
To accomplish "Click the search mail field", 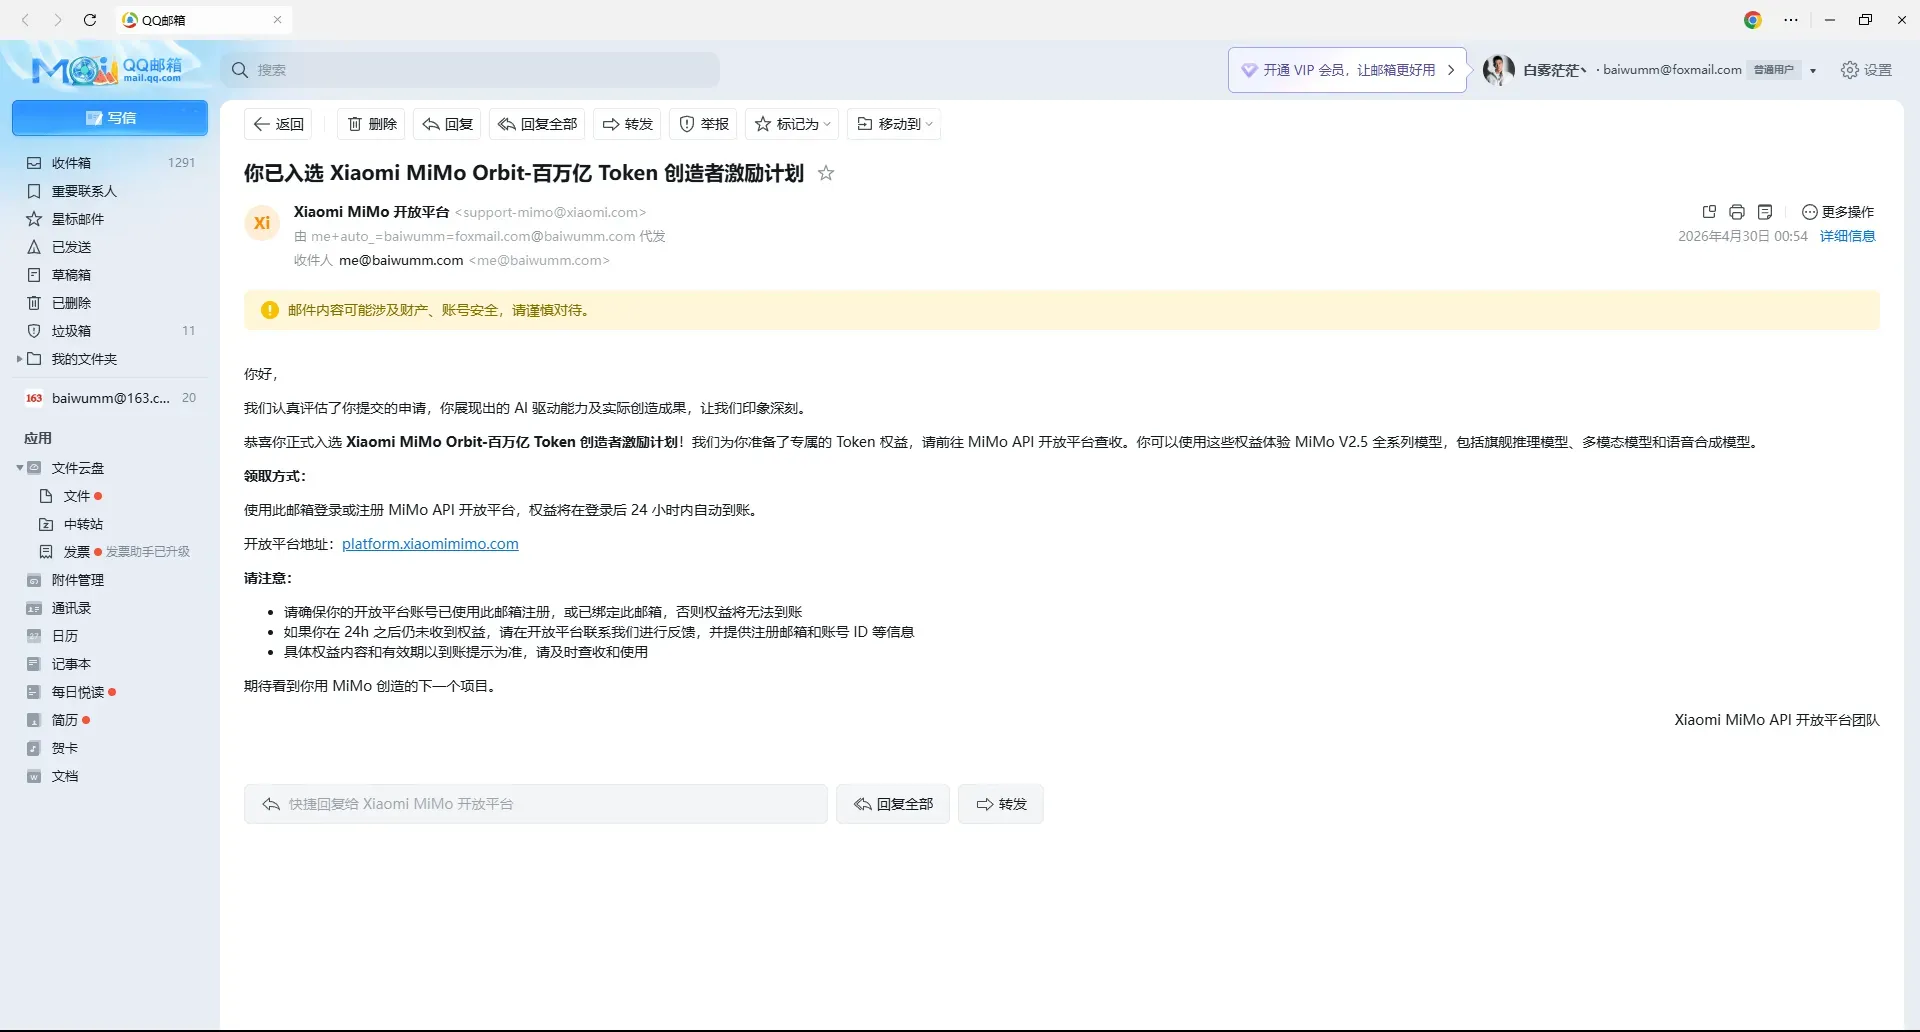I will coord(470,70).
